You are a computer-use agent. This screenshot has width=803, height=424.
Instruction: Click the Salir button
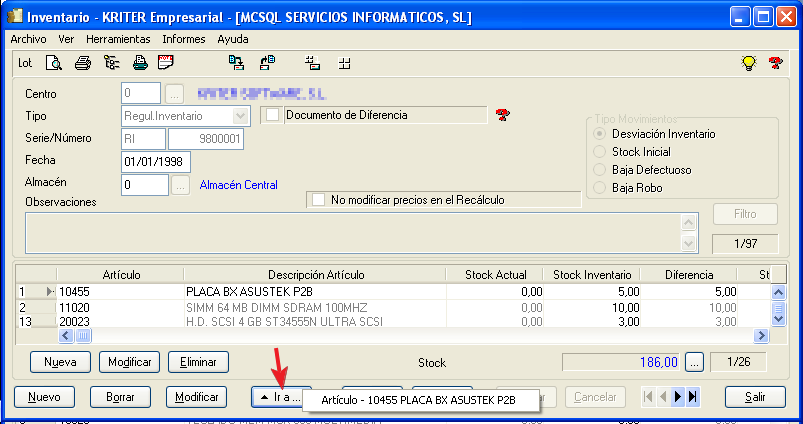coord(755,397)
